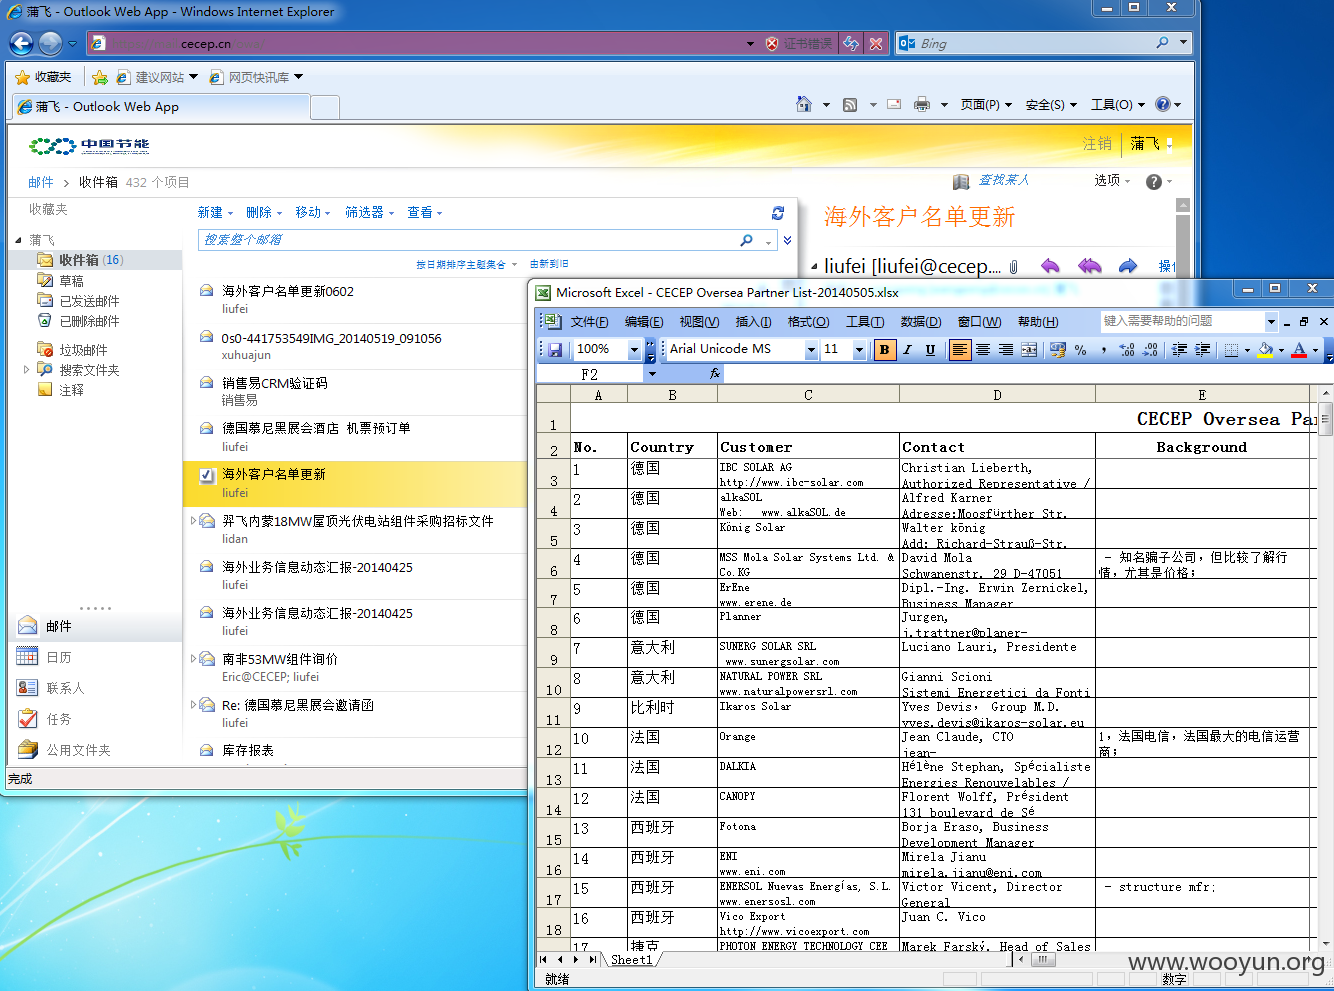Click the Save icon in Excel toolbar
Screen dimensions: 1334x991
point(555,349)
